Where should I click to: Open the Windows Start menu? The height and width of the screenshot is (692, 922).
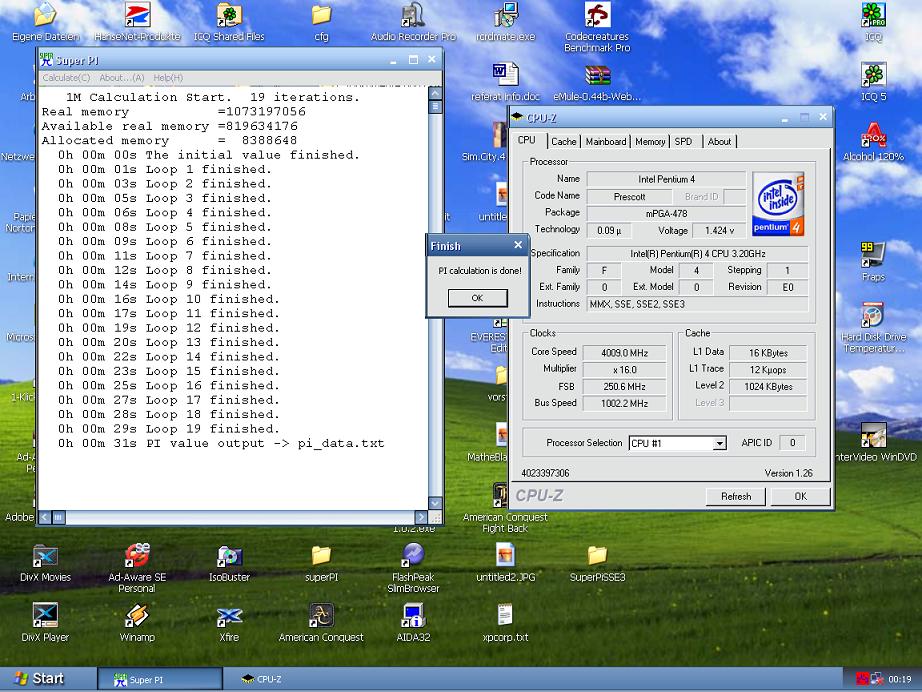39,678
